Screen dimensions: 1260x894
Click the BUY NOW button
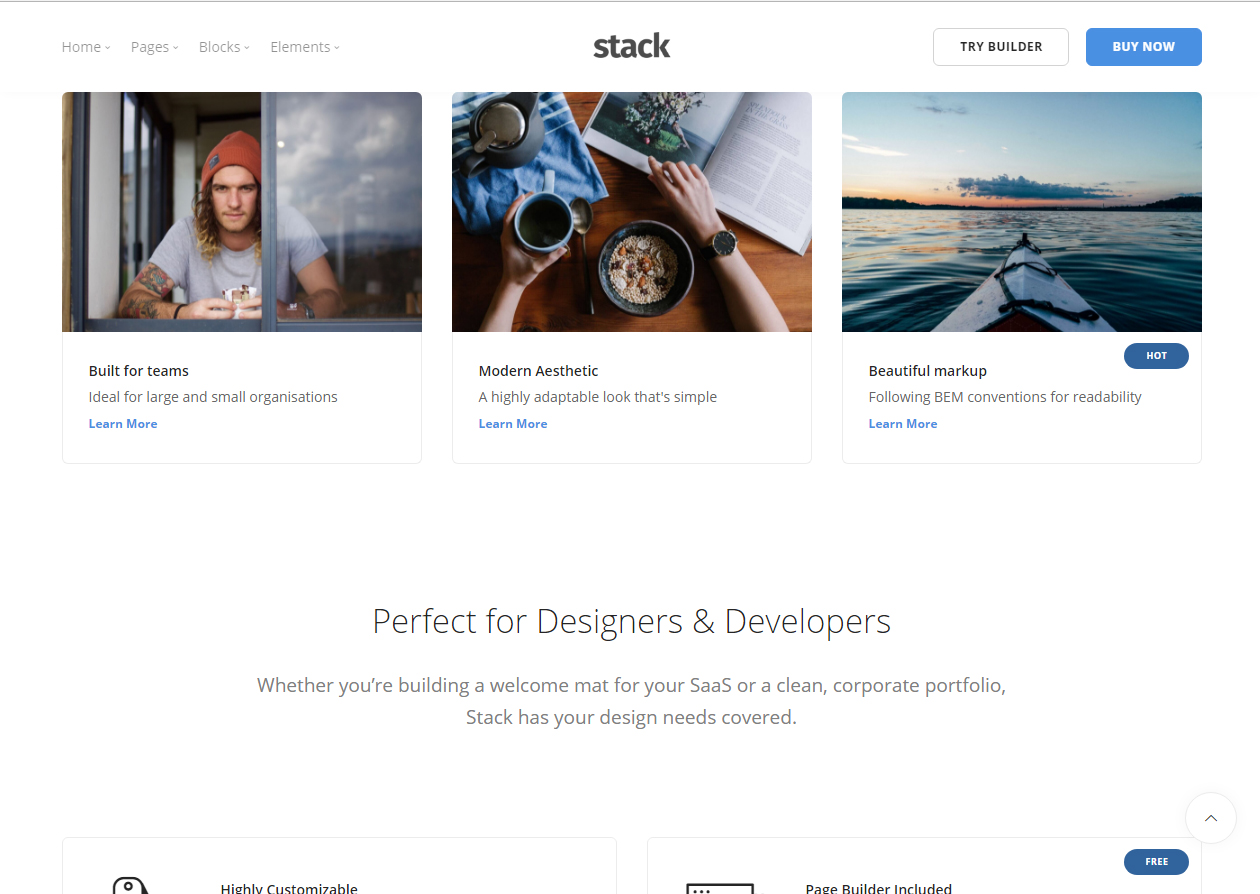(x=1144, y=47)
